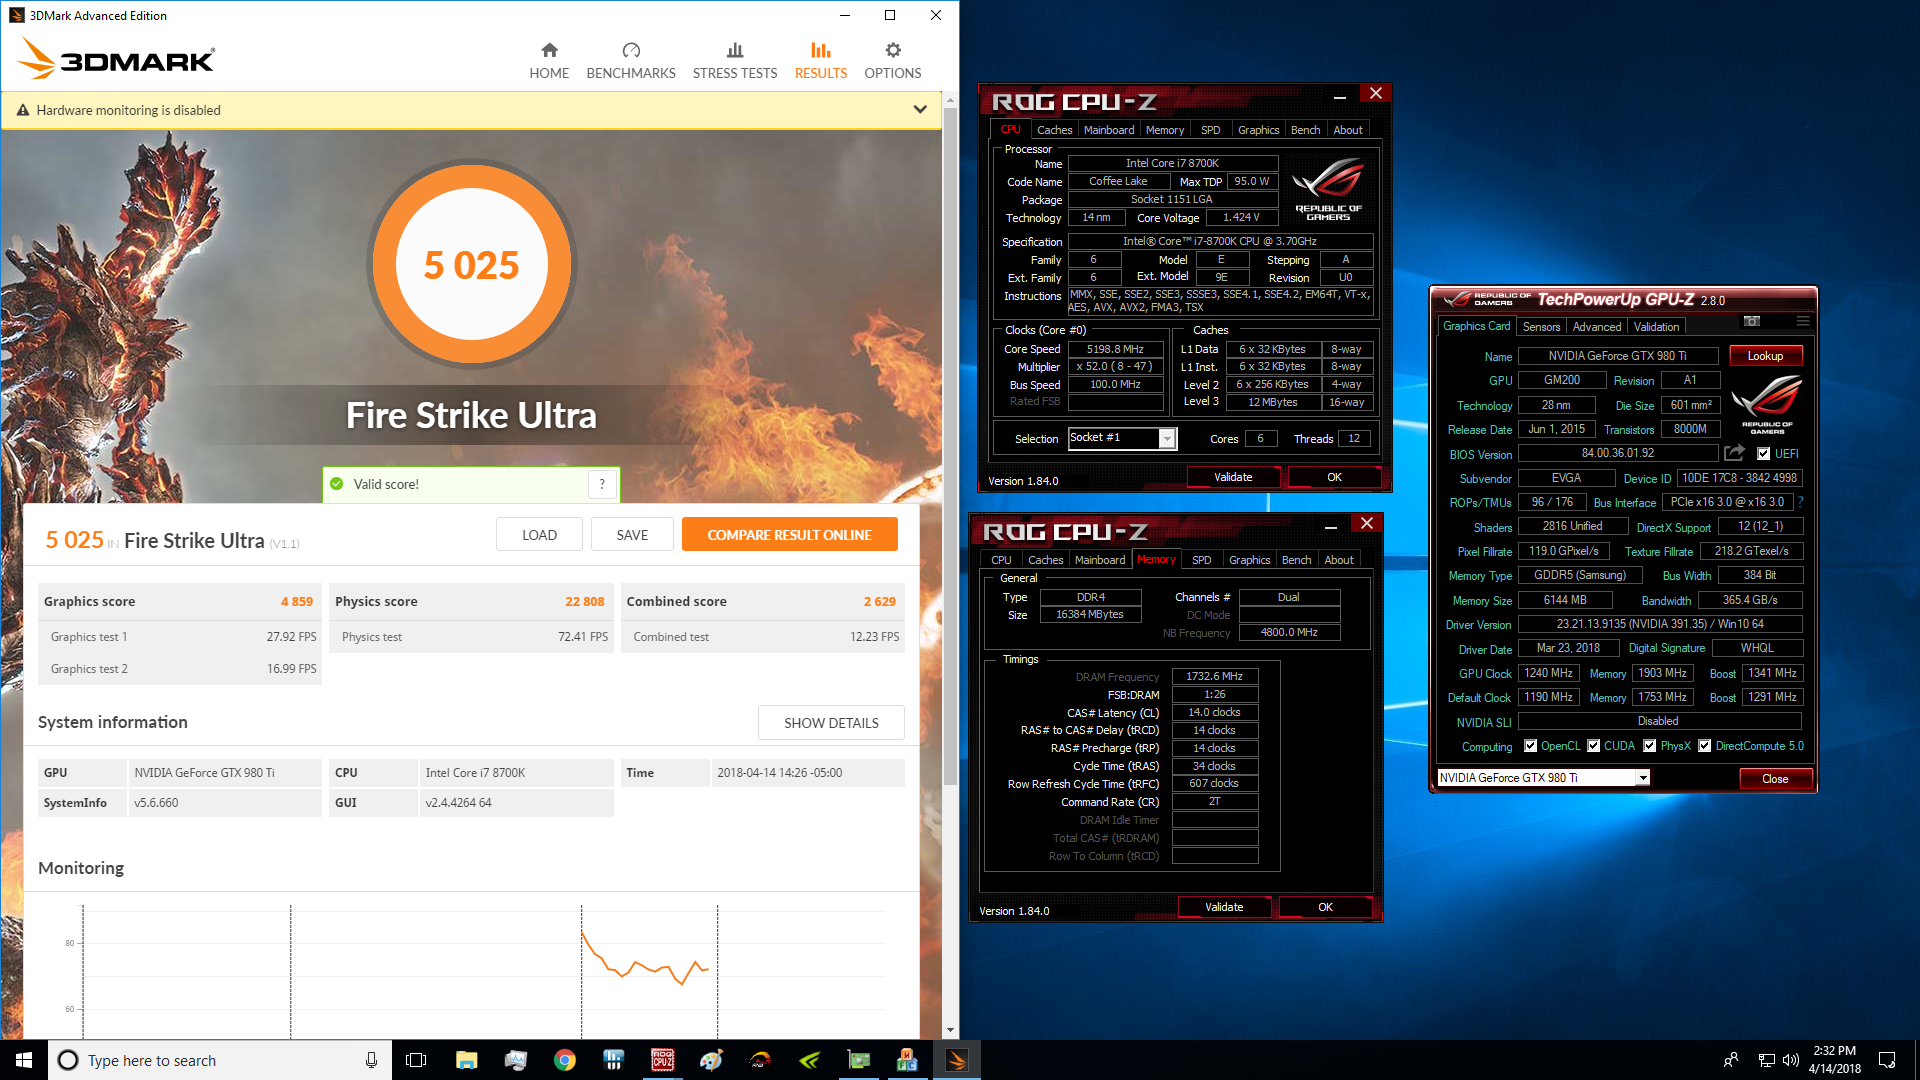Image resolution: width=1920 pixels, height=1080 pixels.
Task: Toggle the UEFI checkbox in GPU-Z
Action: point(1764,454)
